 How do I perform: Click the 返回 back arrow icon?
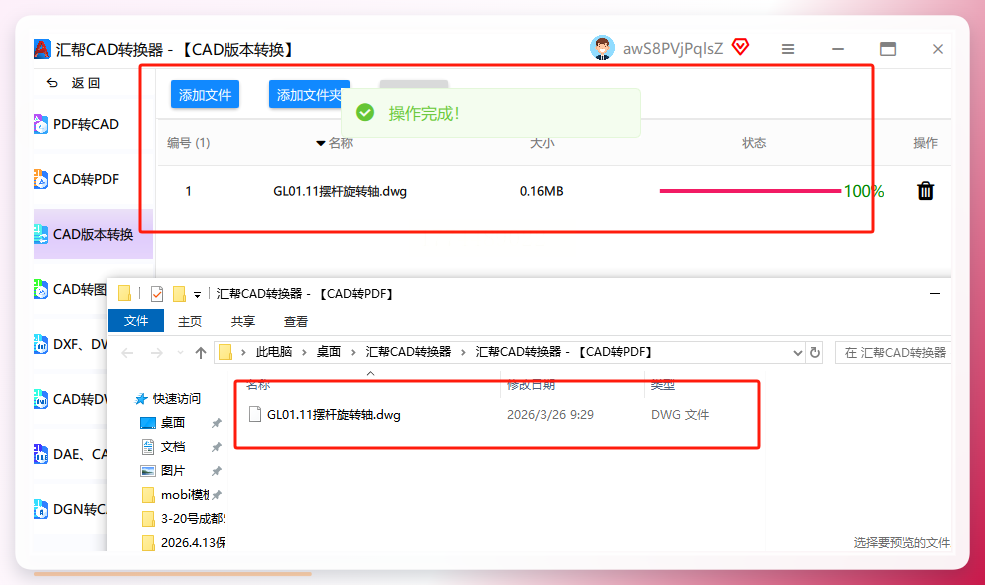(53, 83)
